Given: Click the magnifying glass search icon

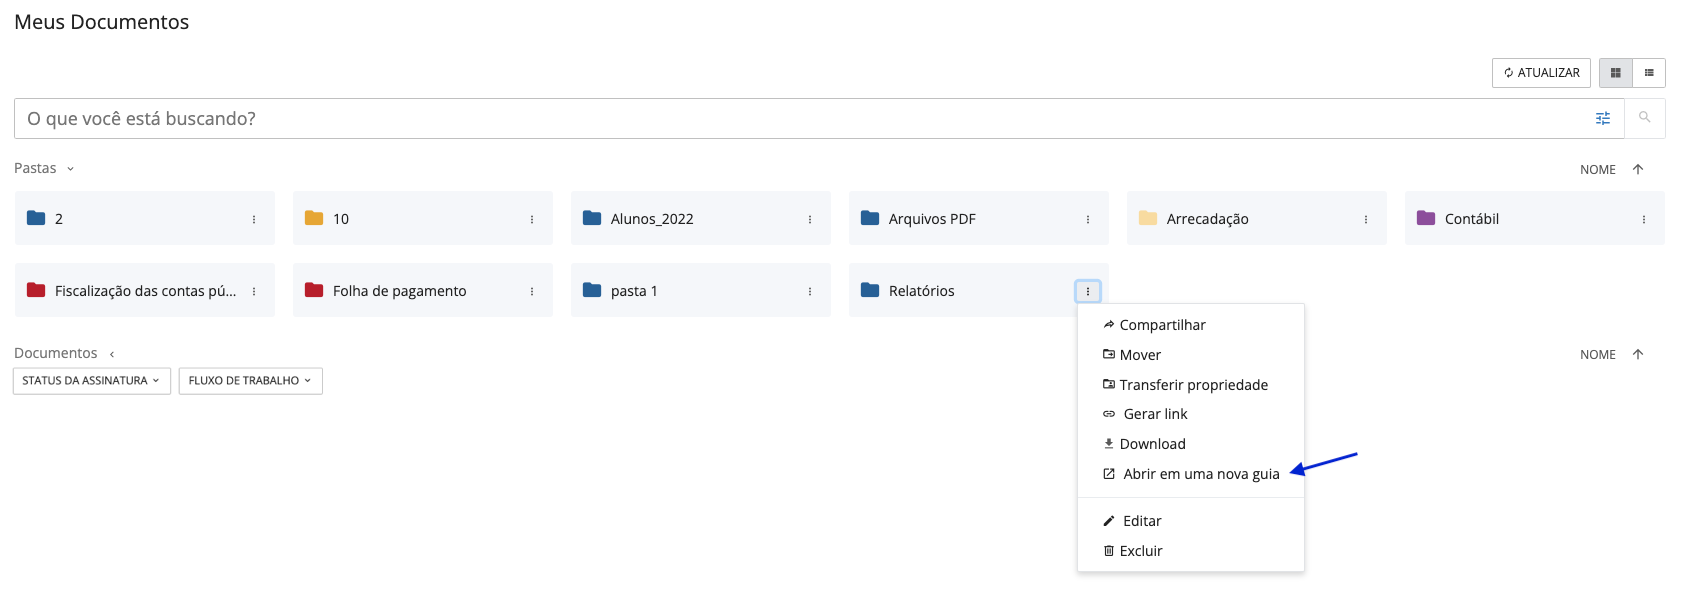Looking at the screenshot, I should point(1644,118).
